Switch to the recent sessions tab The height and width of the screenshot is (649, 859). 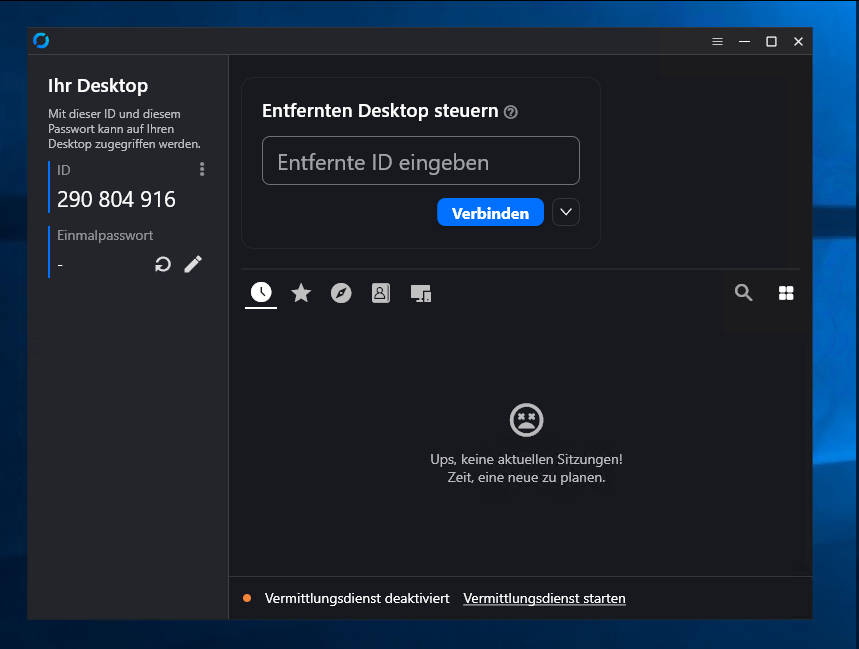click(x=261, y=292)
